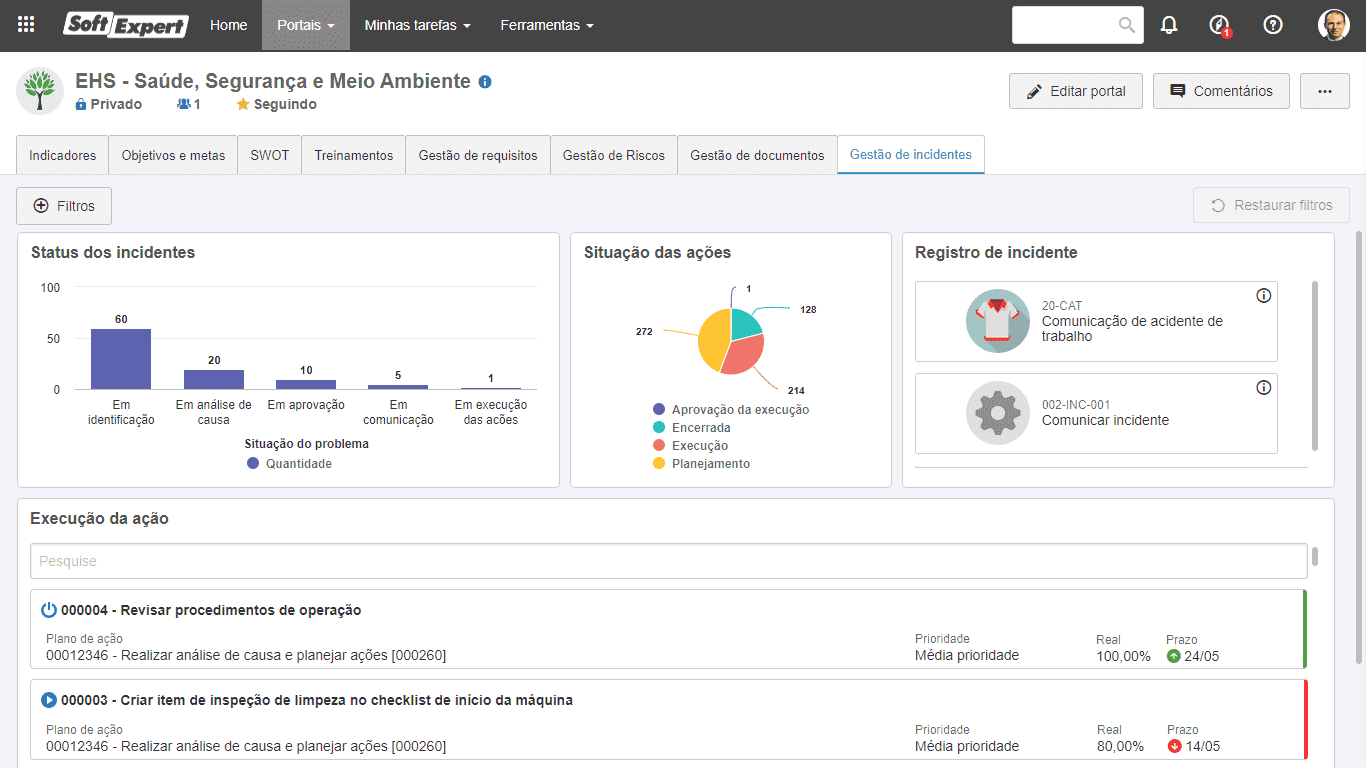Toggle Aprovação da execução legend item
The width and height of the screenshot is (1366, 768).
[731, 410]
